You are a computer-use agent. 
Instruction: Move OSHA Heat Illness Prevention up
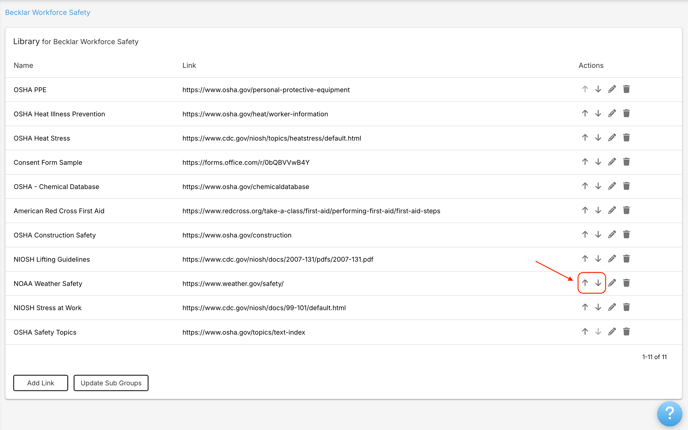[x=585, y=113]
